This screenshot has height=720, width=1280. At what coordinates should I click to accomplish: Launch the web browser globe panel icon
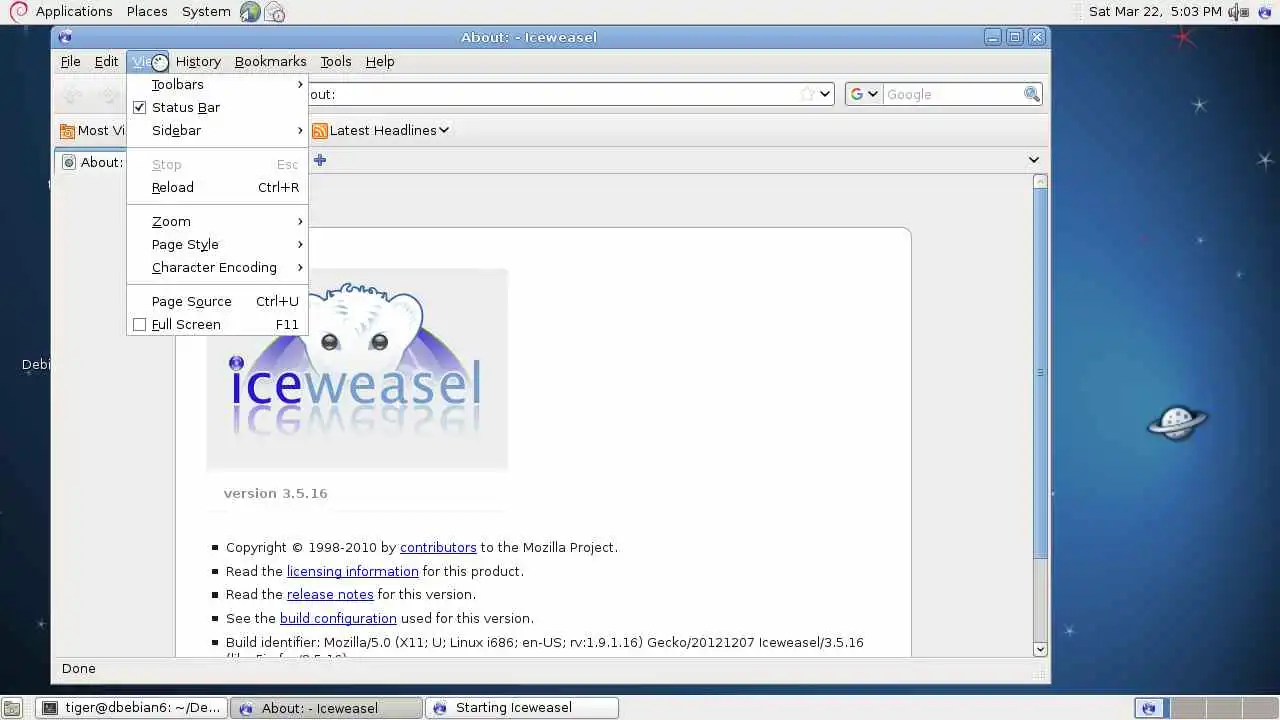click(250, 12)
